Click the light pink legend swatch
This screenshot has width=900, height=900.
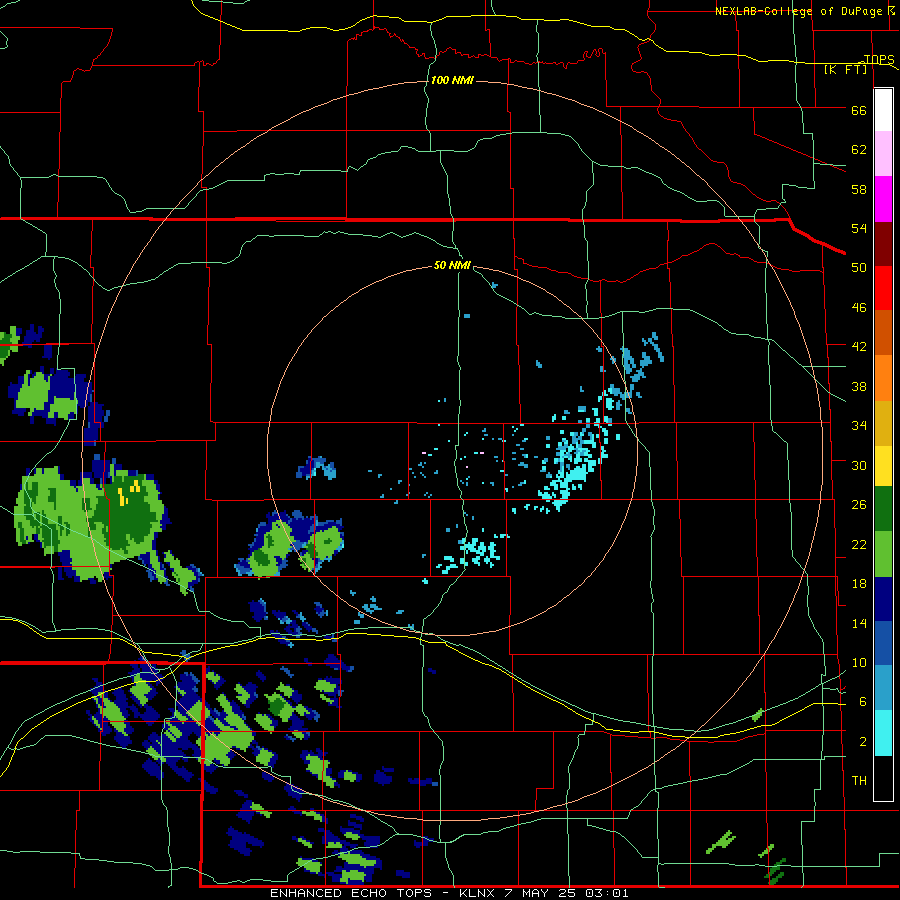[x=883, y=154]
